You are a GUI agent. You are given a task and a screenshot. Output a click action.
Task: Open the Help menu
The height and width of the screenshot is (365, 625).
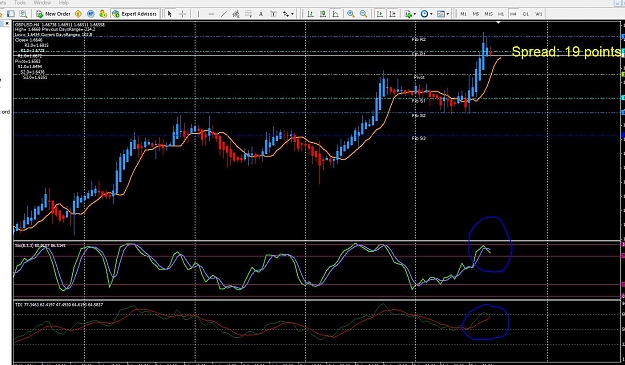tap(64, 3)
